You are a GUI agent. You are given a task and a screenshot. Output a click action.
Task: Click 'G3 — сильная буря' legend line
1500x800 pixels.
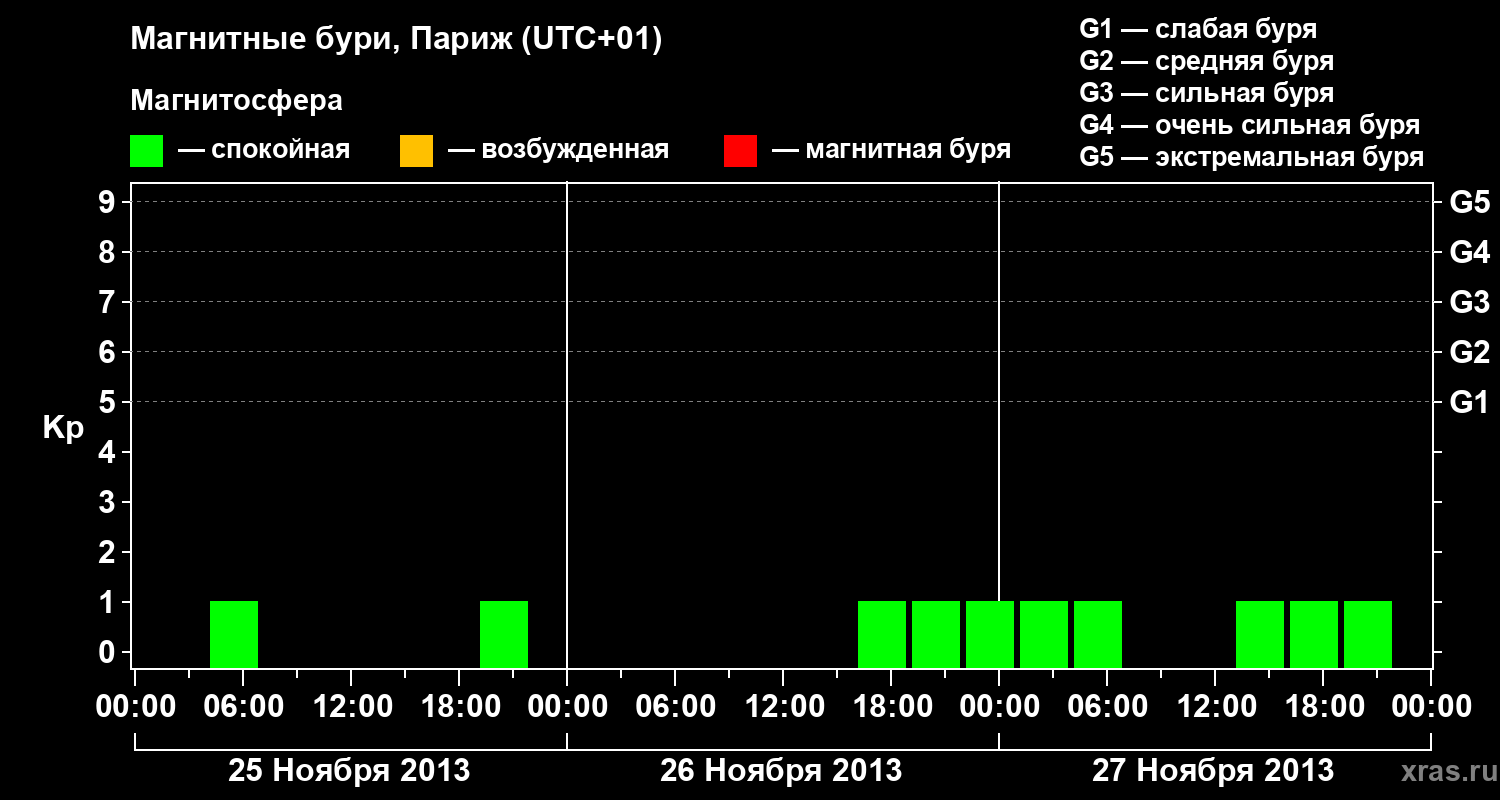click(x=1207, y=93)
